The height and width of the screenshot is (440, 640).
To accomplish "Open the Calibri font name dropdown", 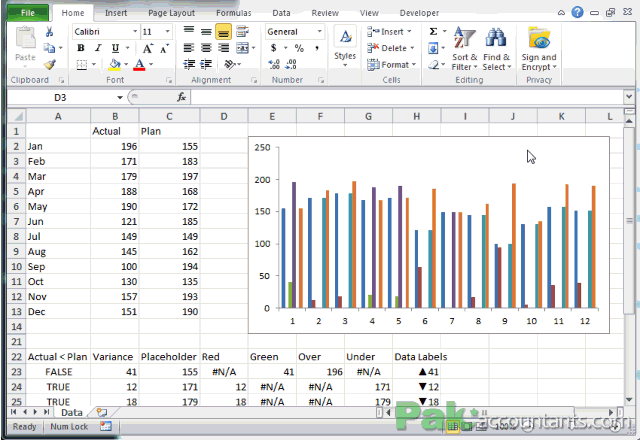I will coord(135,31).
